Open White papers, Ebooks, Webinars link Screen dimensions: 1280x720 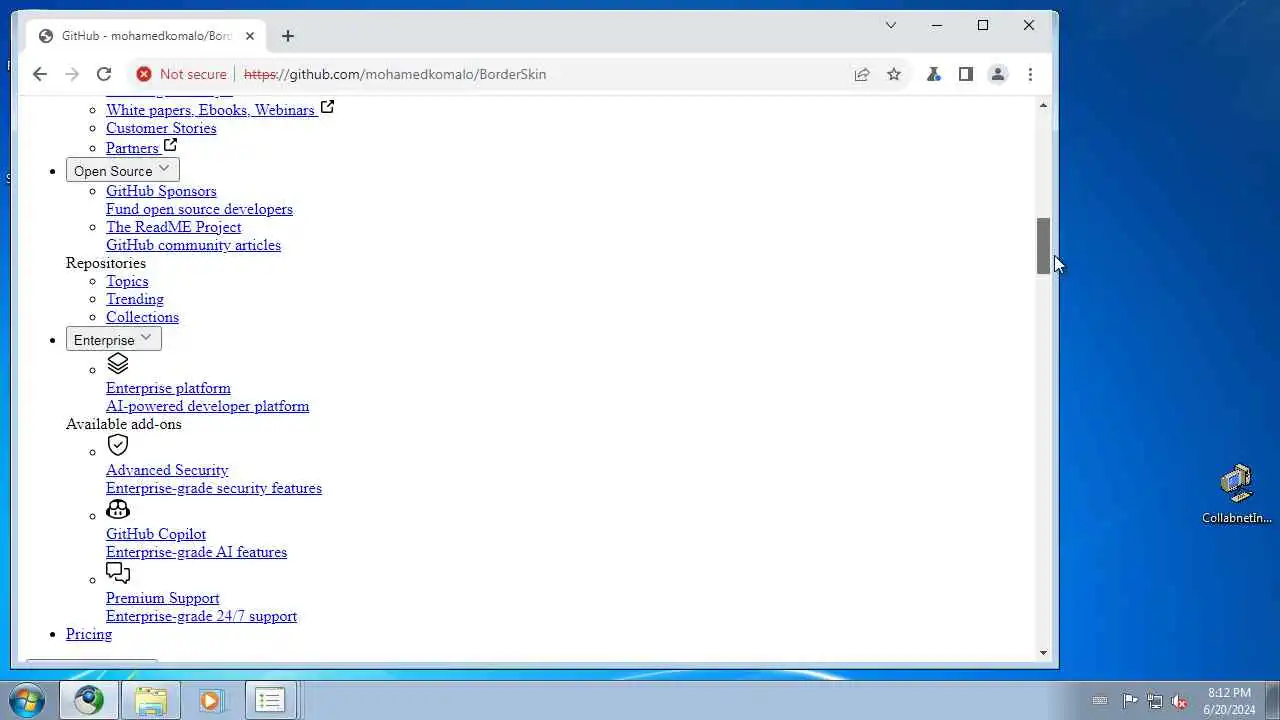(x=210, y=110)
